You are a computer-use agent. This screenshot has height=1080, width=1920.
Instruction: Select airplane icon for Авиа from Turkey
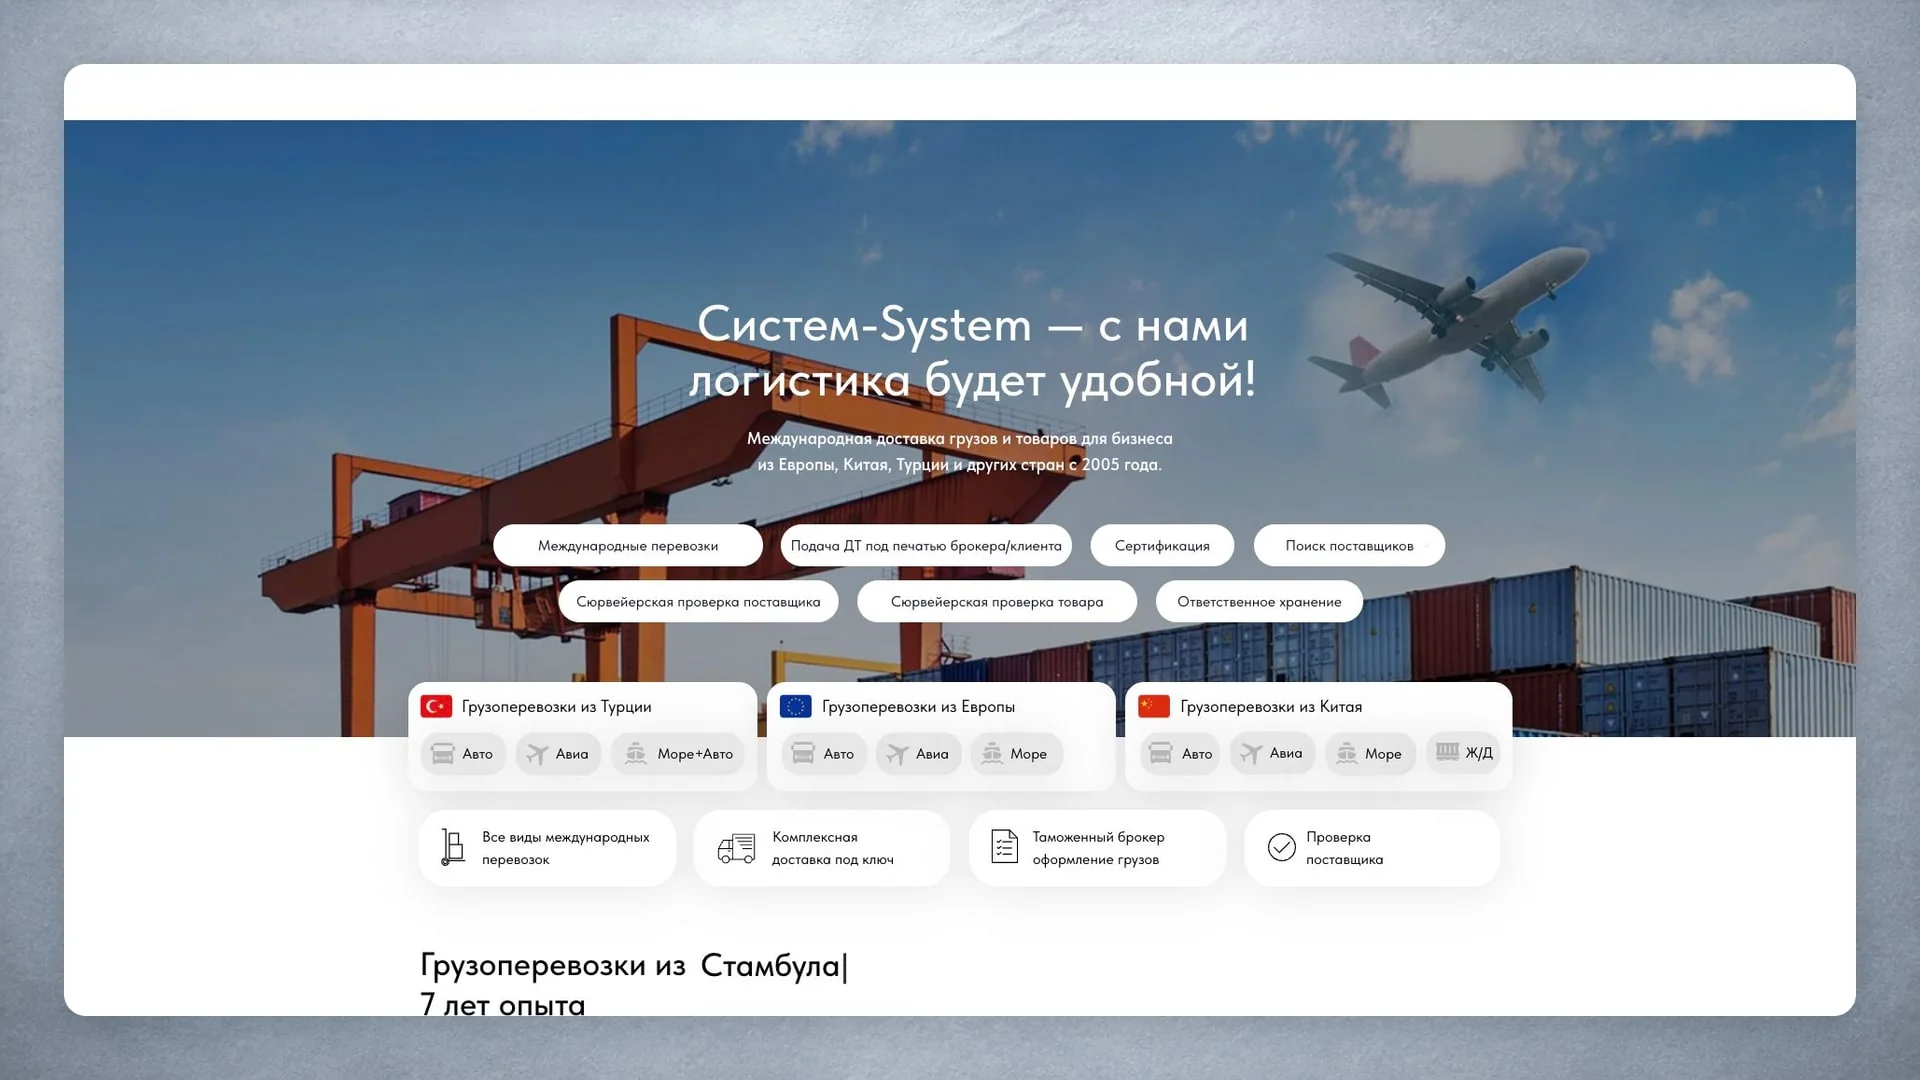537,754
